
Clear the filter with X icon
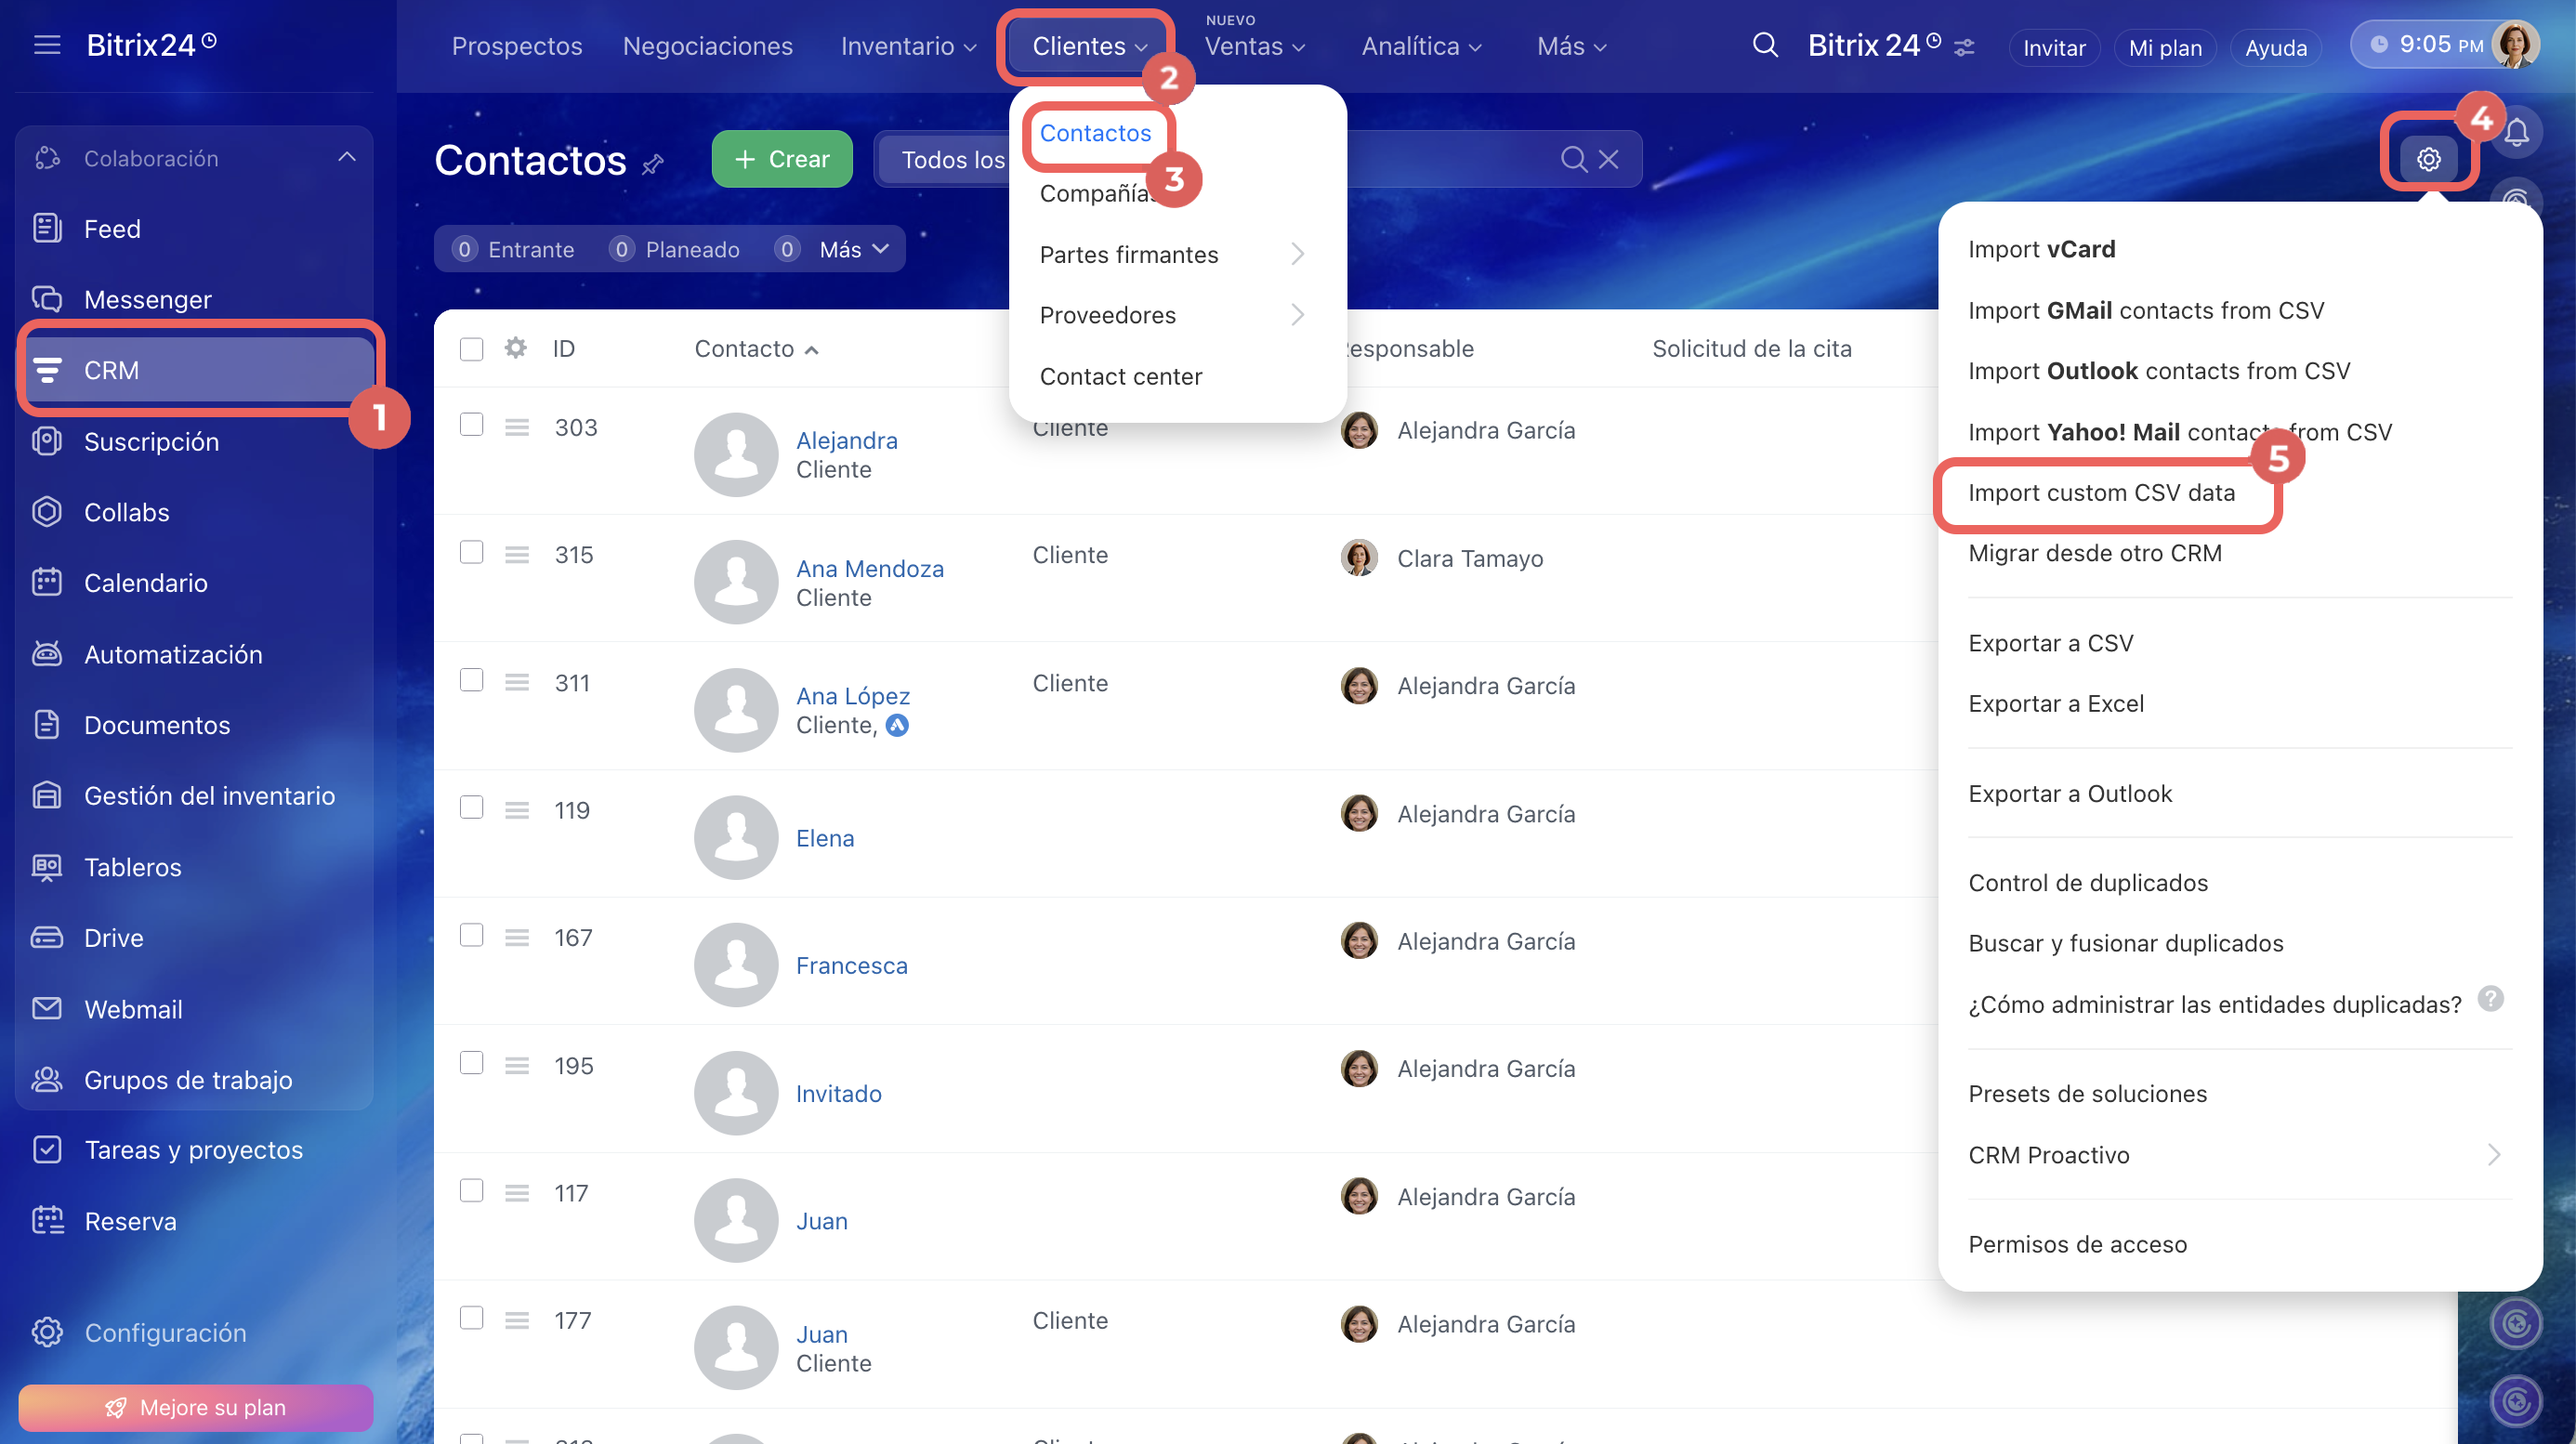(1608, 159)
